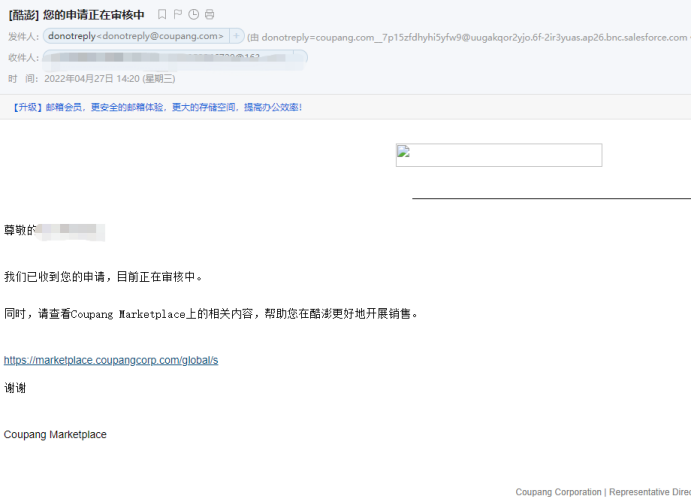Click the sentence mentioning Coupang Marketplace 相关内容
This screenshot has width=692, height=502.
211,314
